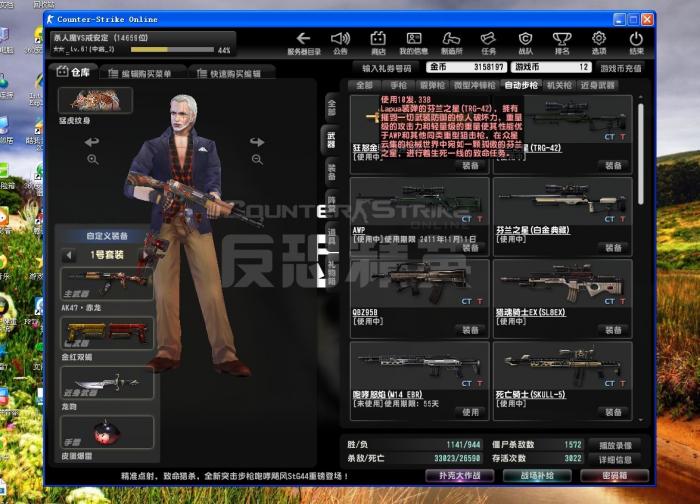Zoom in on the character model
The image size is (700, 504).
93,159
